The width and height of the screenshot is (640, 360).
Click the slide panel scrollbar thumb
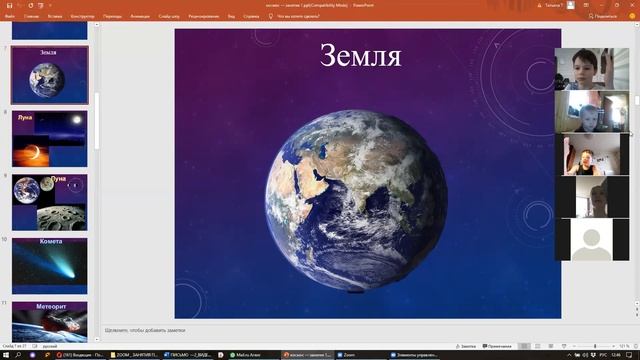tap(97, 121)
